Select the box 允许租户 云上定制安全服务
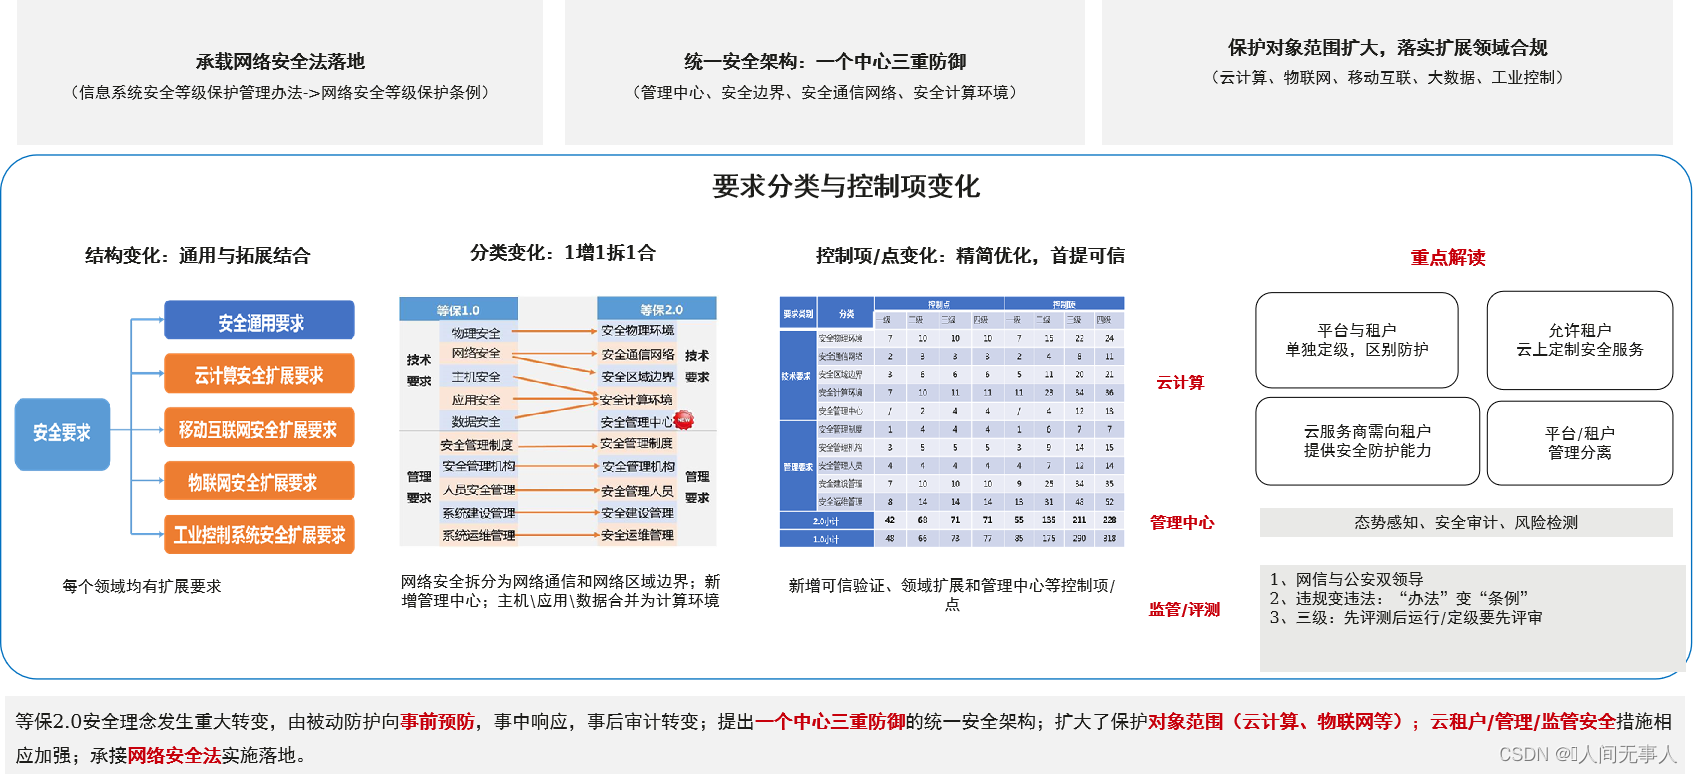The image size is (1693, 774). 1580,340
